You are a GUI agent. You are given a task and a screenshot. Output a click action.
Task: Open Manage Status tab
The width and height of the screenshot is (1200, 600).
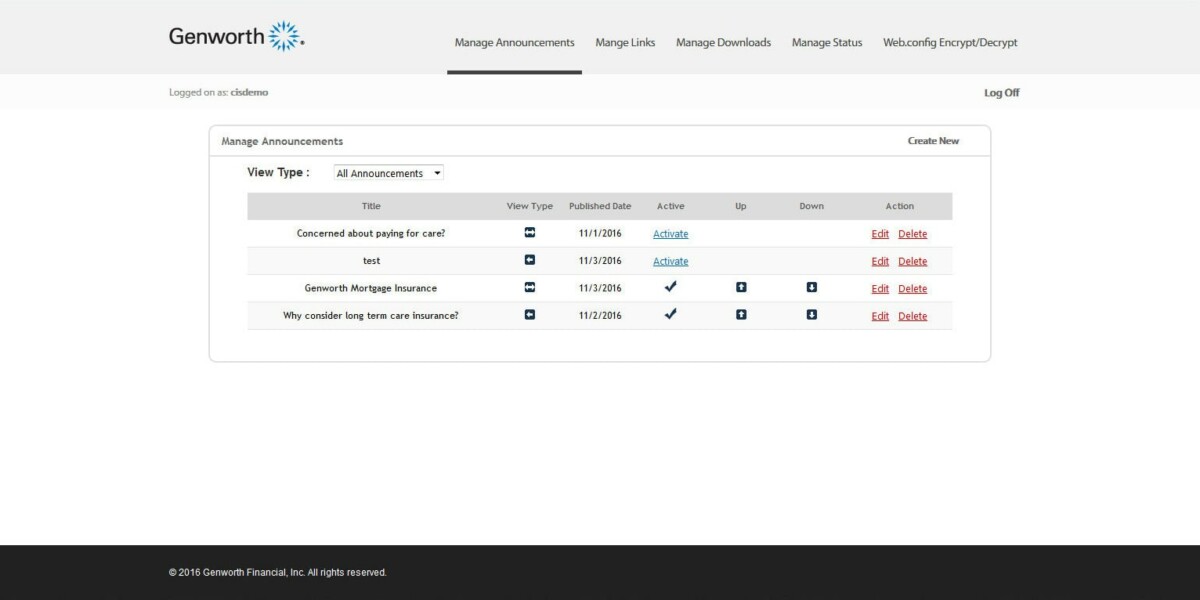[827, 43]
